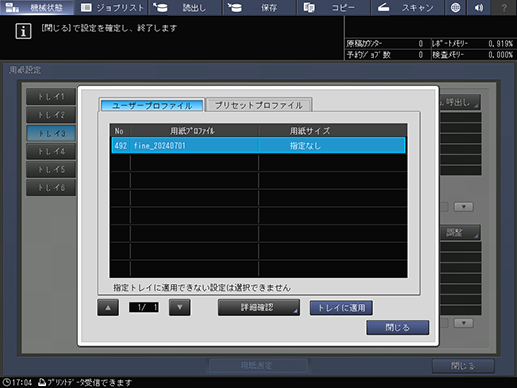Click the info icon beside the message

23,31
